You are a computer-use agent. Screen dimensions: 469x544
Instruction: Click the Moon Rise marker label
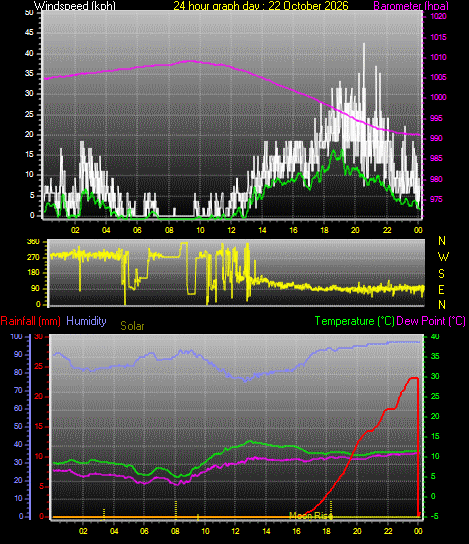pos(311,516)
